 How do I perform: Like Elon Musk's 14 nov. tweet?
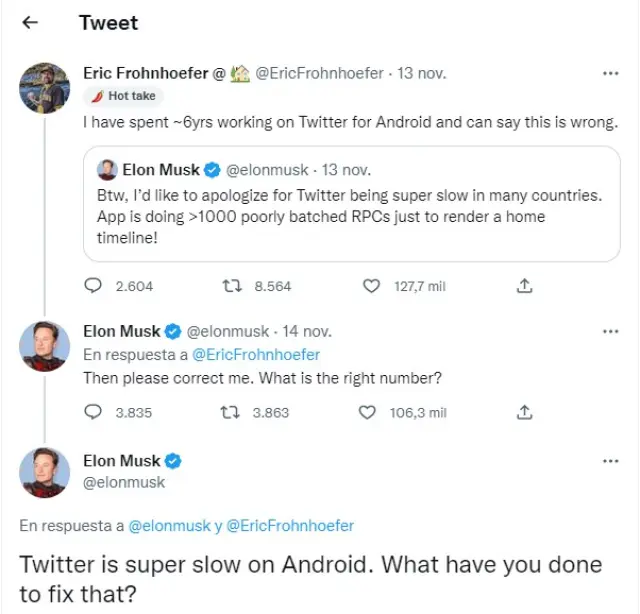(x=367, y=412)
